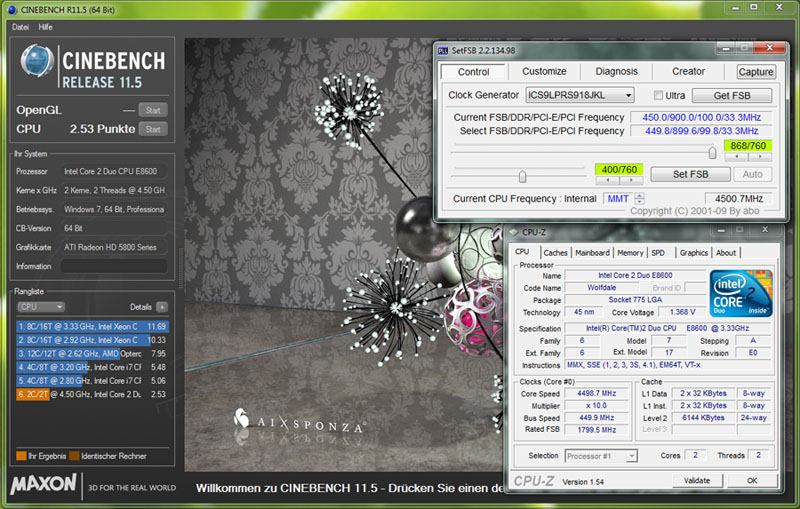
Task: Click the Cinebench title bar app icon
Action: pos(12,10)
